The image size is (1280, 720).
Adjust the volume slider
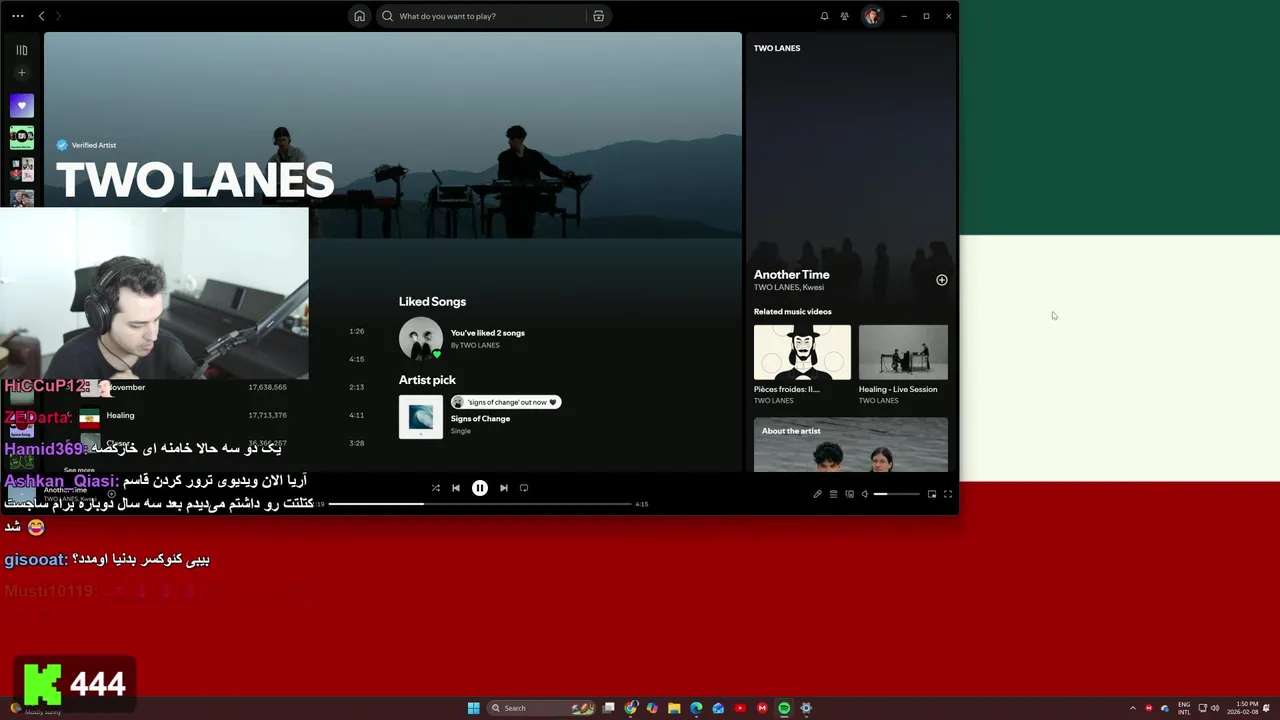(x=896, y=494)
